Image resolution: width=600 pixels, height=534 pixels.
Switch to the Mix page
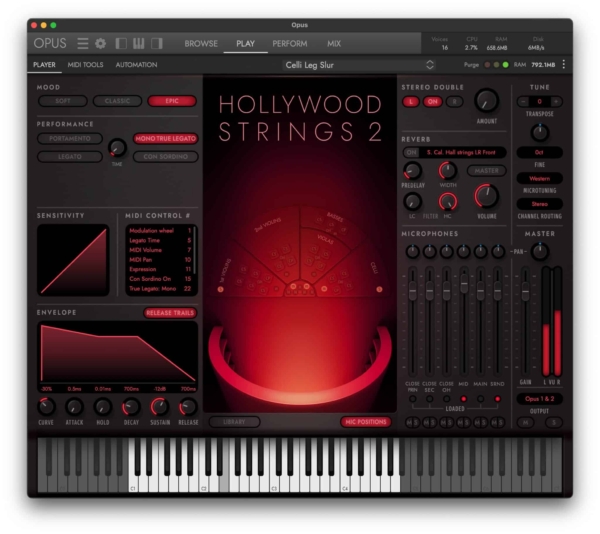click(334, 44)
